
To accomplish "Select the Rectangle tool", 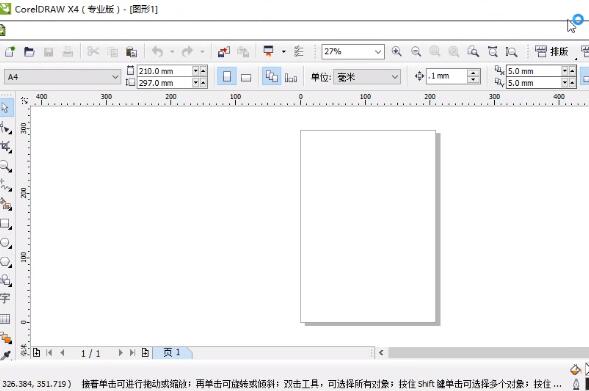I will click(6, 224).
